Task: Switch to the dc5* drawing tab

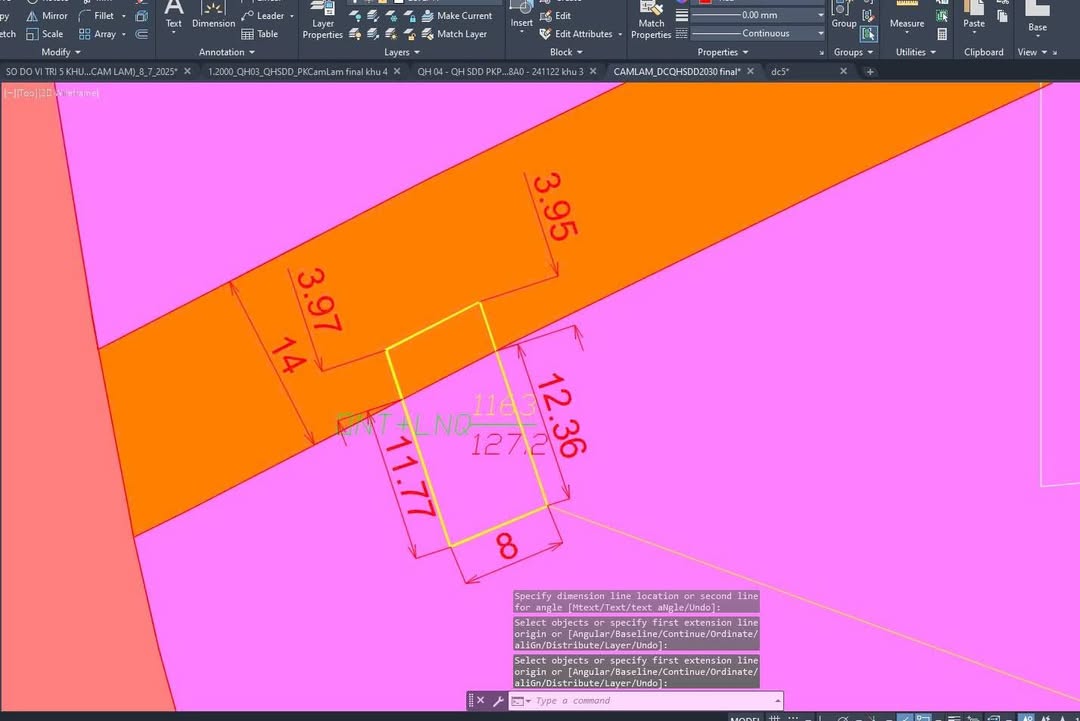Action: [780, 72]
